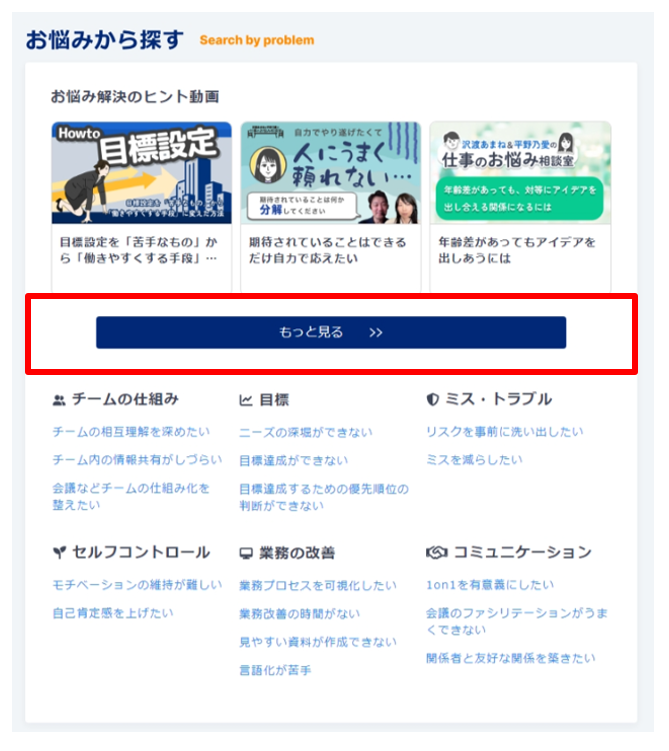Image resolution: width=669 pixels, height=751 pixels.
Task: Click the 業務の改善 monitor icon
Action: point(246,554)
